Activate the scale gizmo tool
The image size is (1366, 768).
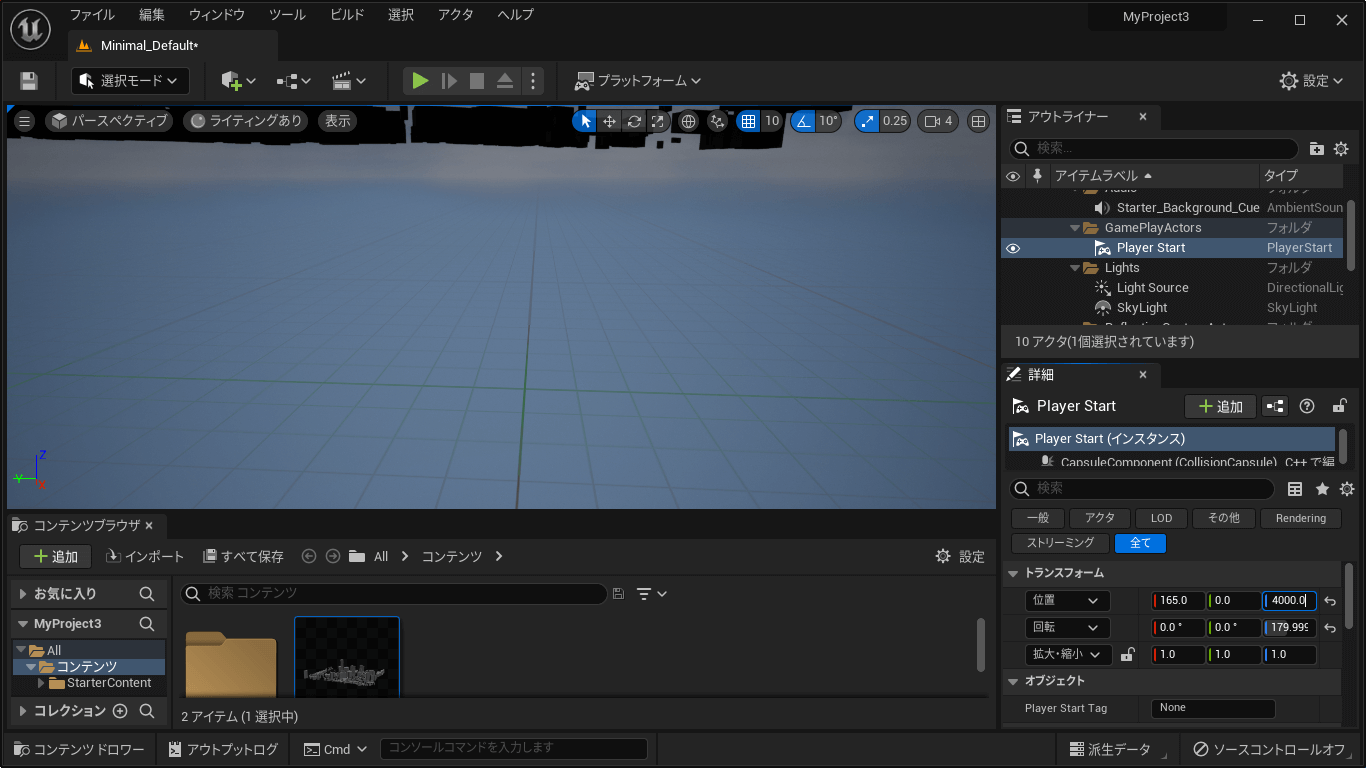click(658, 121)
